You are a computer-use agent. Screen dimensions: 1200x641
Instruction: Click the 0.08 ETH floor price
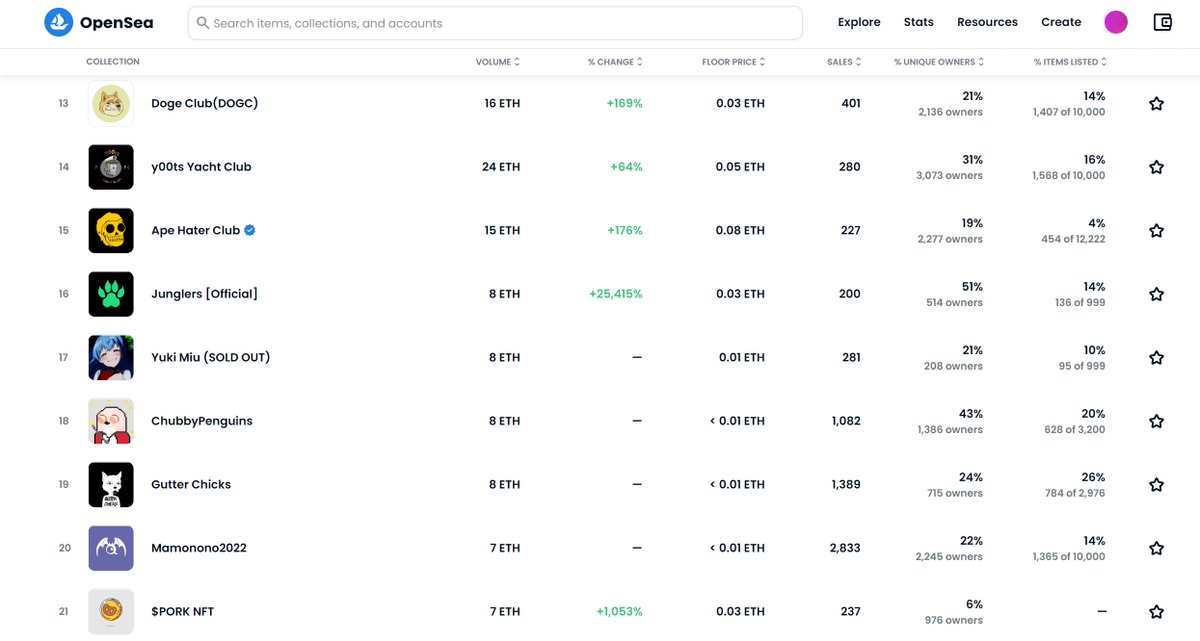(x=740, y=230)
